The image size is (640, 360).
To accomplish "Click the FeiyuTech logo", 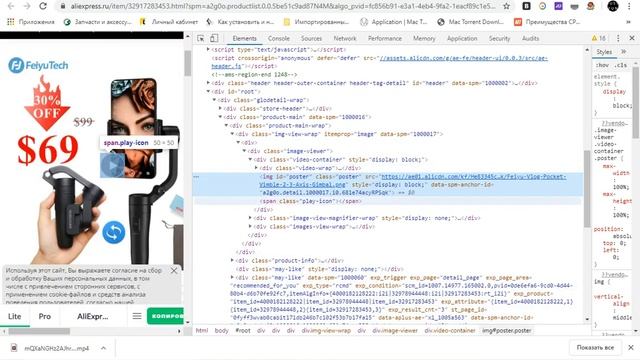I will click(38, 65).
